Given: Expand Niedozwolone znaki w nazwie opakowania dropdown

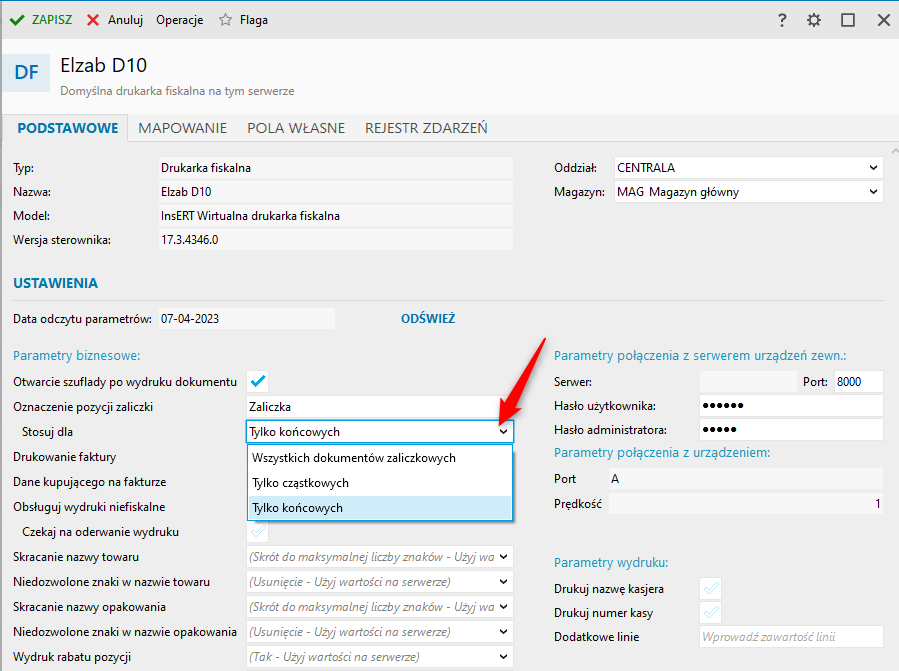Looking at the screenshot, I should tap(503, 632).
